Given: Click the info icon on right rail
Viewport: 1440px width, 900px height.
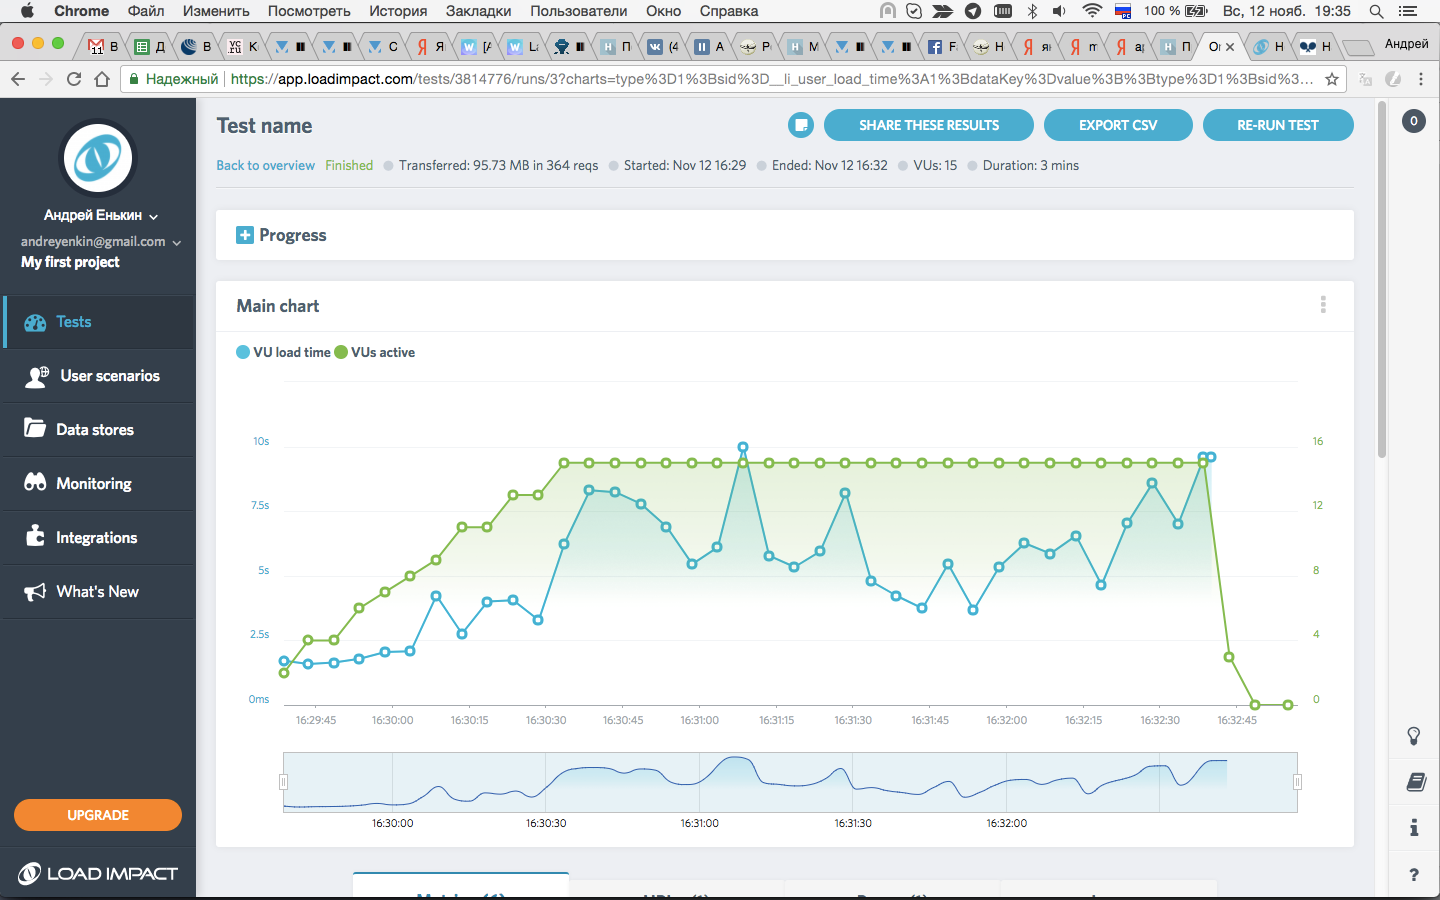Looking at the screenshot, I should click(1414, 828).
